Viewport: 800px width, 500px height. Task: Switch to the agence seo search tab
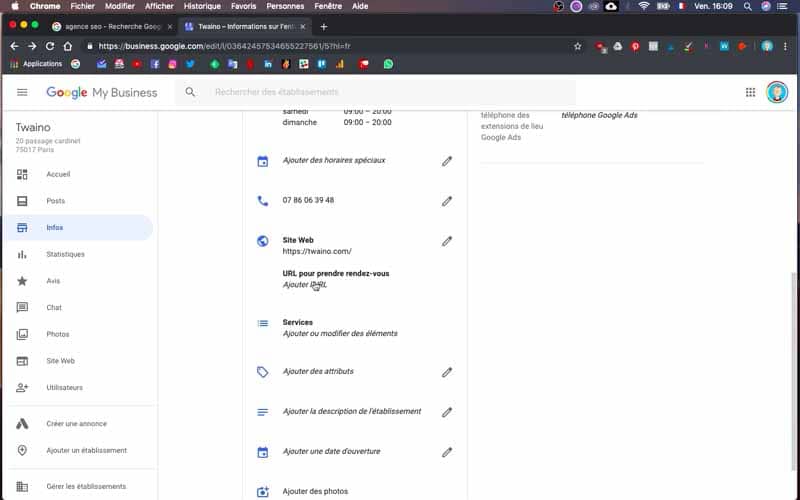[112, 27]
